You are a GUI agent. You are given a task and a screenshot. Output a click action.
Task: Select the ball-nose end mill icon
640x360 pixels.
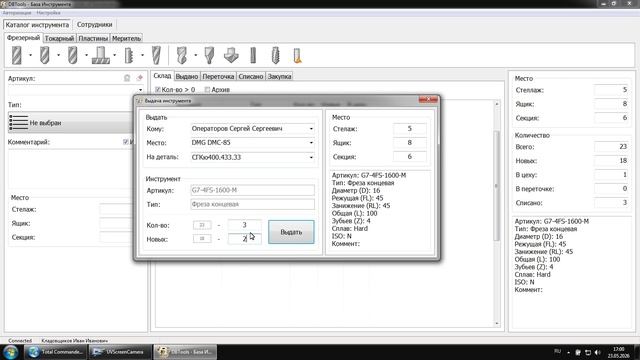tap(73, 56)
